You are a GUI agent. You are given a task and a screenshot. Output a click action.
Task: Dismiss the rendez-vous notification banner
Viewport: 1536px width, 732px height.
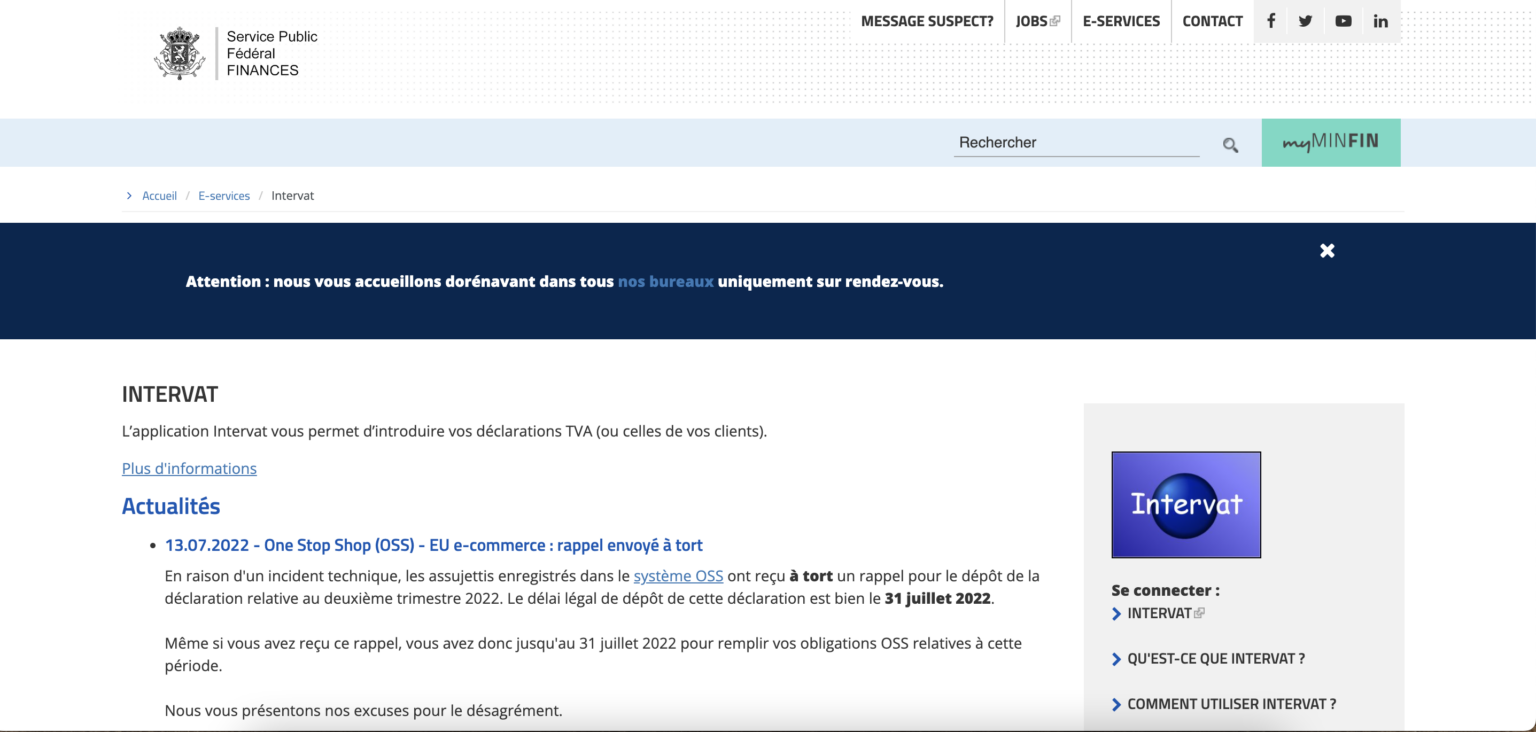1327,250
